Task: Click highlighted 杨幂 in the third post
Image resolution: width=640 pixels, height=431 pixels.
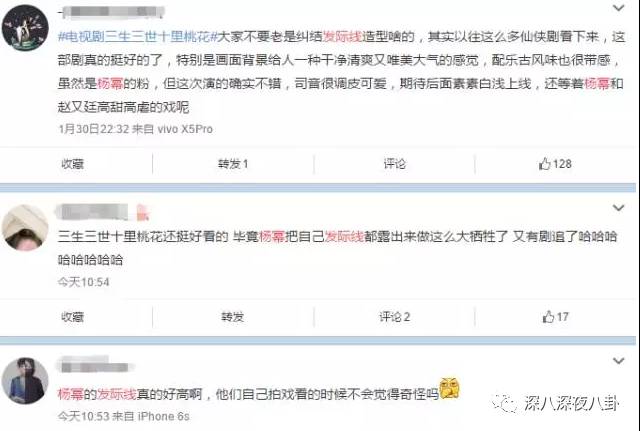Action: [x=71, y=394]
